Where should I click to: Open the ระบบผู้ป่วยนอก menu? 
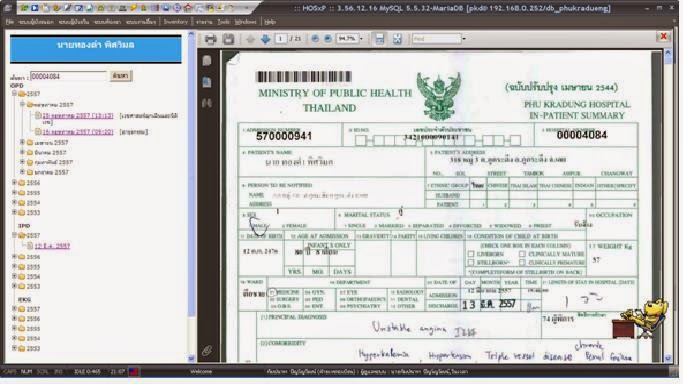click(36, 21)
